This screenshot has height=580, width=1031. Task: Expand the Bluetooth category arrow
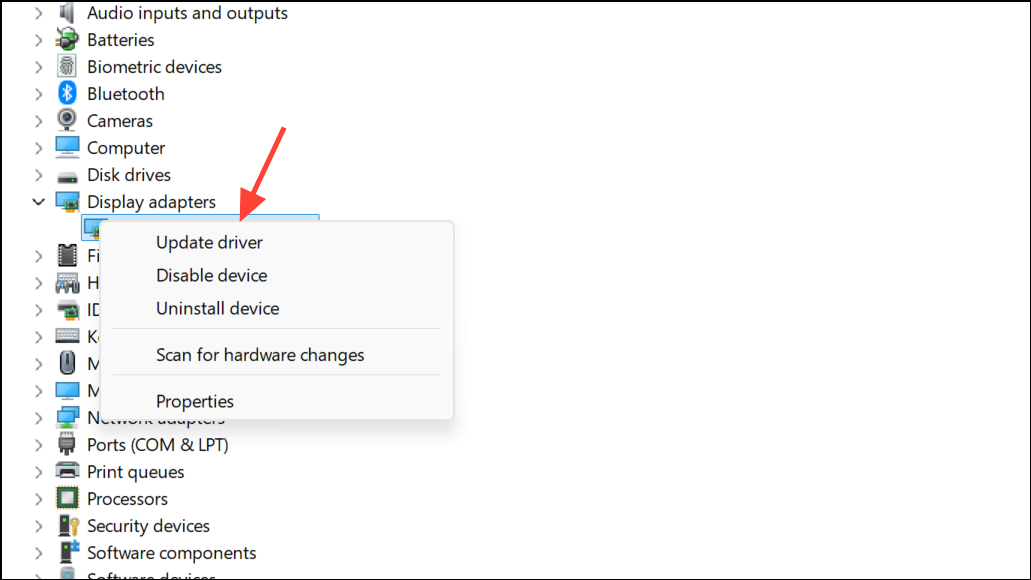click(x=39, y=94)
